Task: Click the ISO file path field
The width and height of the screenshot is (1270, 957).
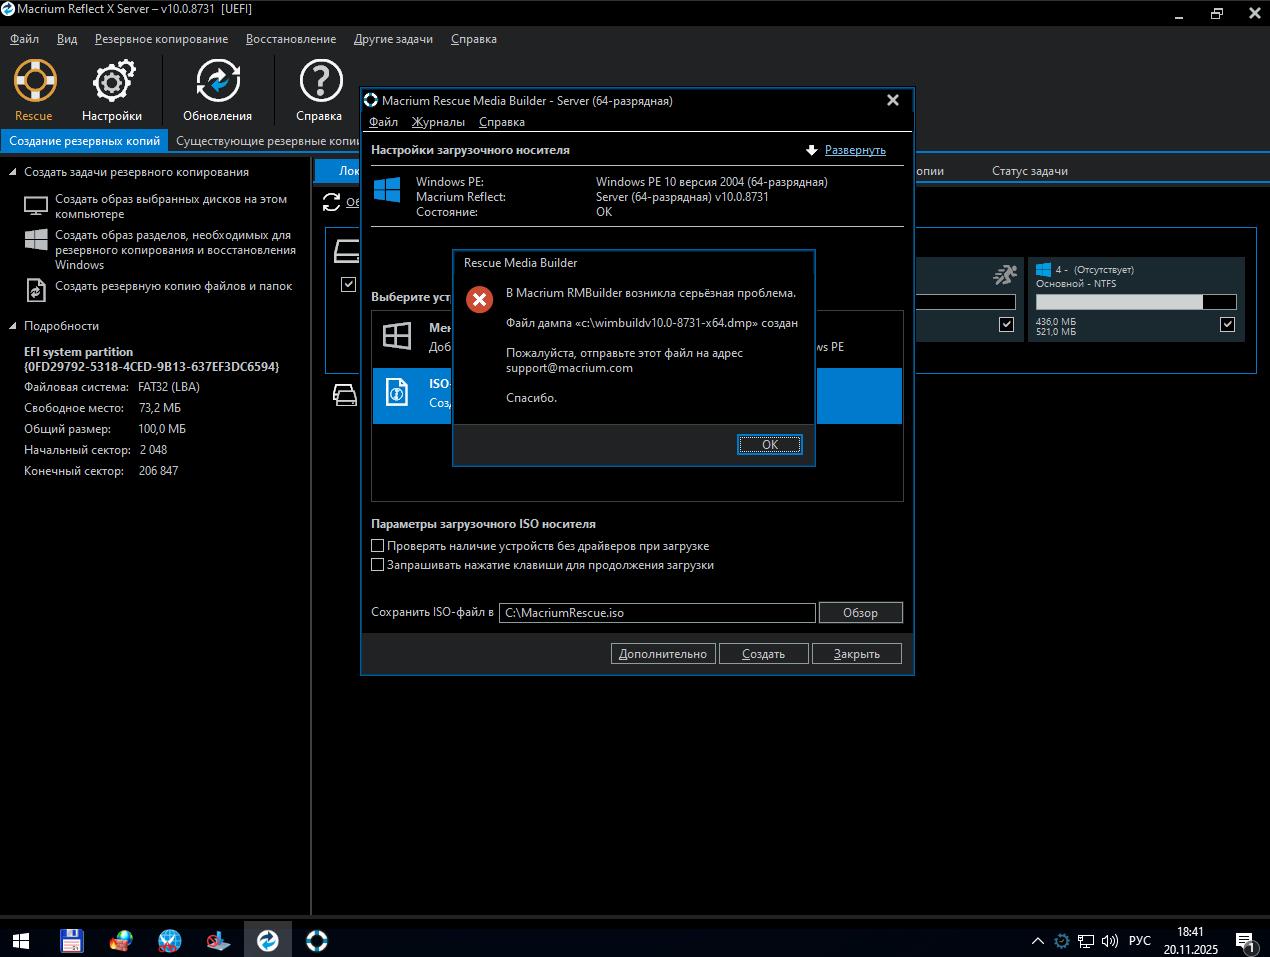Action: point(657,613)
